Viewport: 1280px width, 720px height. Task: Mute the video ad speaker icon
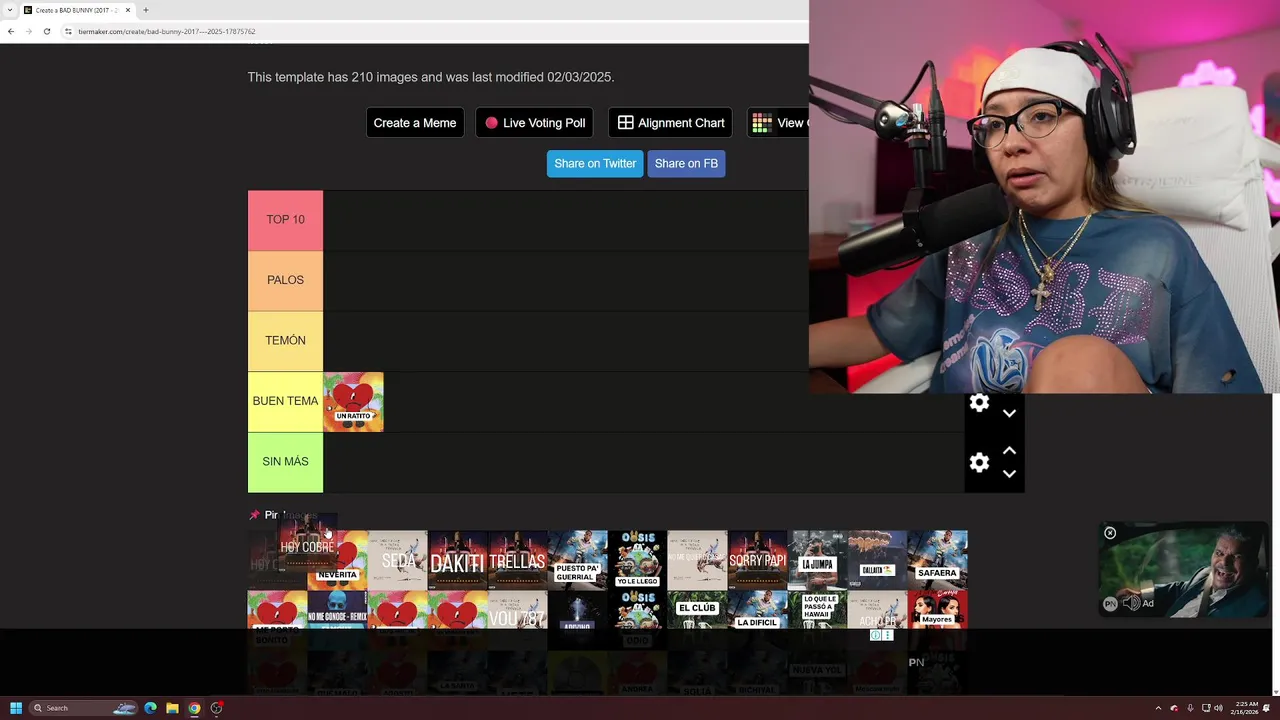pos(1132,603)
